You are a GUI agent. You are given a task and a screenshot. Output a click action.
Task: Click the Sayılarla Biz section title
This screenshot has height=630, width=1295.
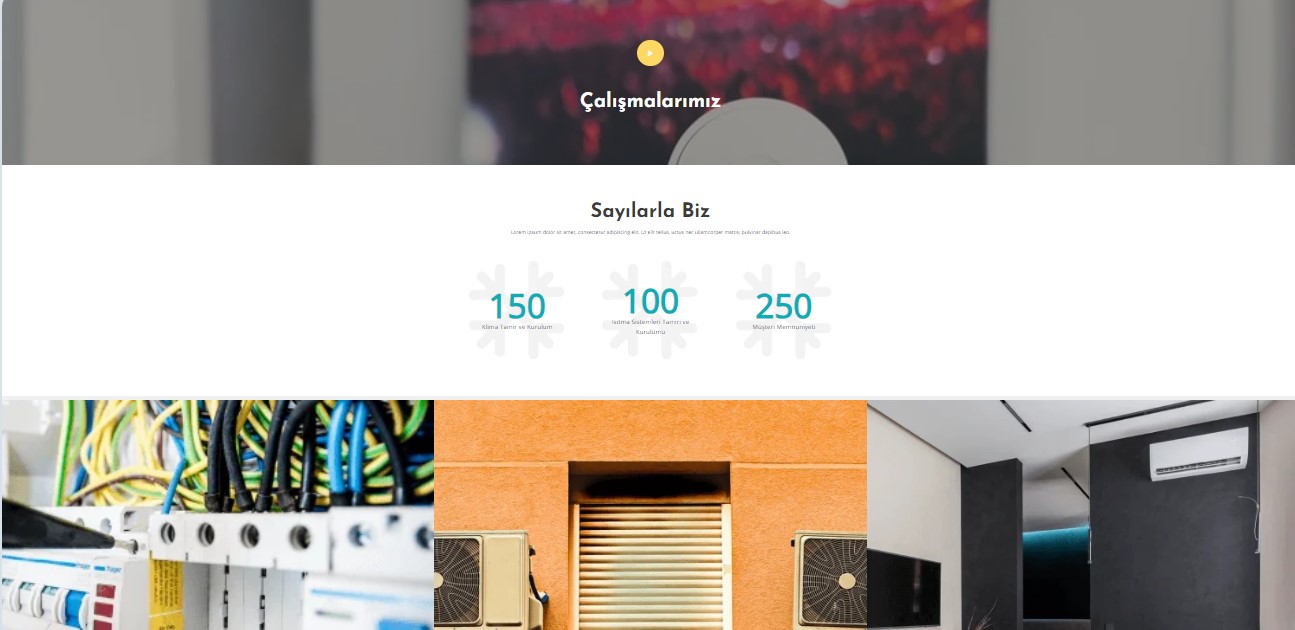(650, 210)
